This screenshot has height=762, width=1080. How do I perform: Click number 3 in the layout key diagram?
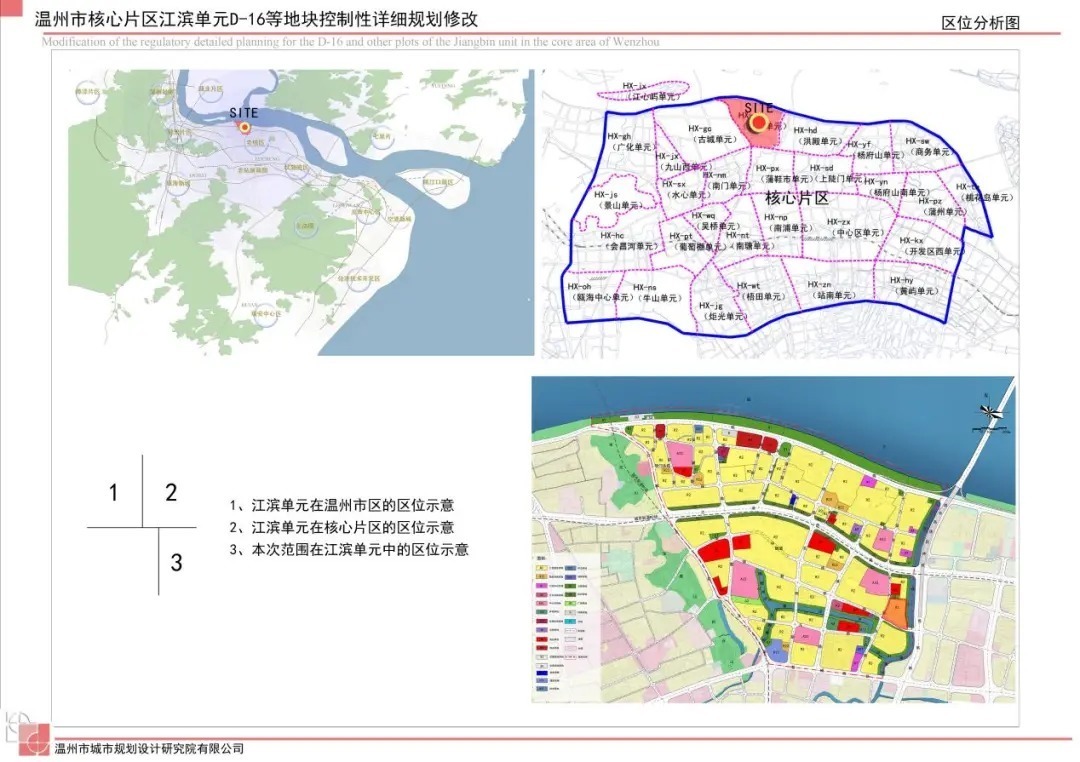pos(176,562)
